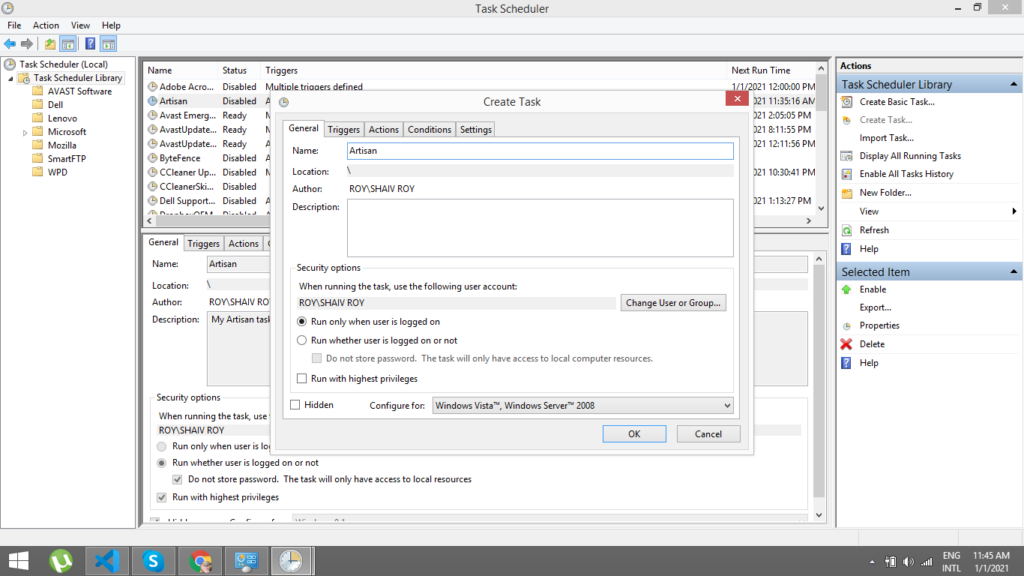
Task: Close the Create Task dialog with red X
Action: pos(737,99)
